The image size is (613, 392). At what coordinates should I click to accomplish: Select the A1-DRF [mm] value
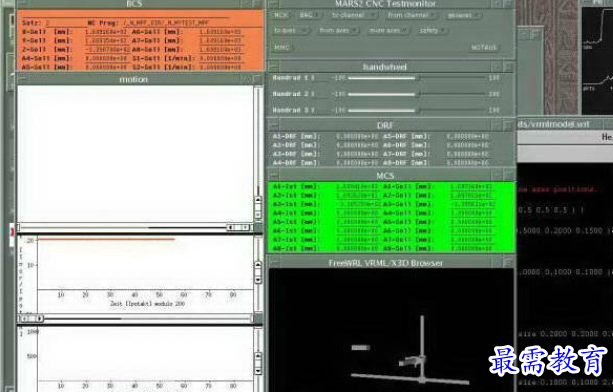pyautogui.click(x=357, y=137)
